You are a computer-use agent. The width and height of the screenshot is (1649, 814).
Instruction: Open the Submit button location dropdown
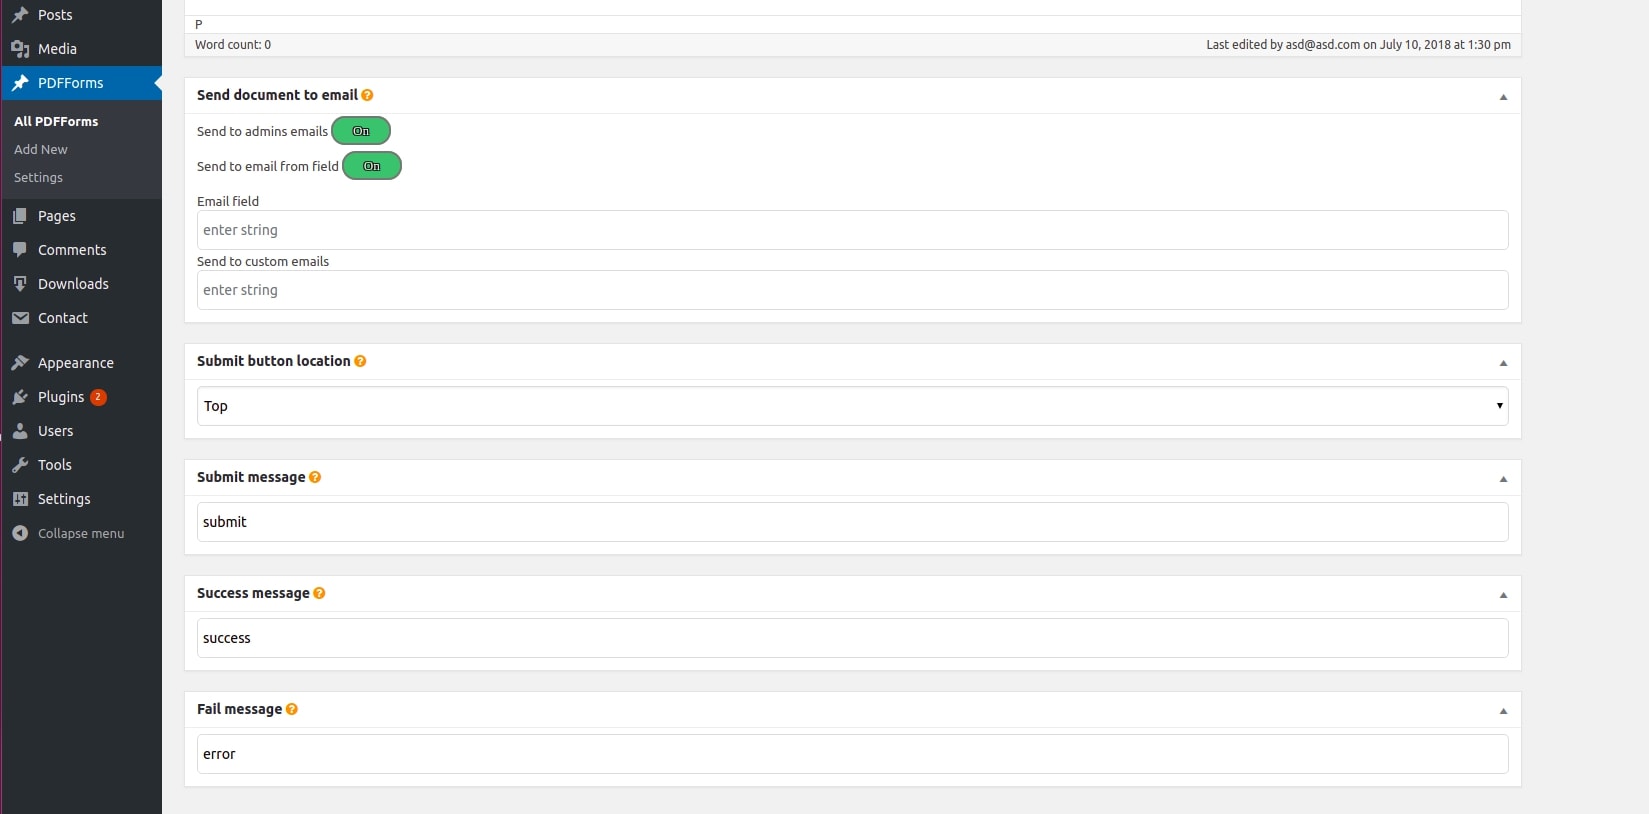coord(852,406)
